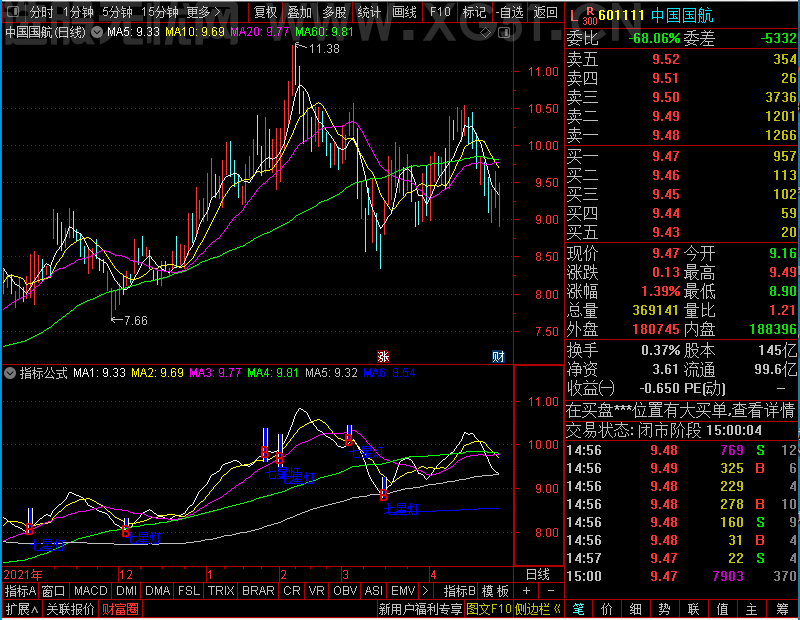Open the 关联报价 related quotes tab
The image size is (800, 620).
pos(70,609)
